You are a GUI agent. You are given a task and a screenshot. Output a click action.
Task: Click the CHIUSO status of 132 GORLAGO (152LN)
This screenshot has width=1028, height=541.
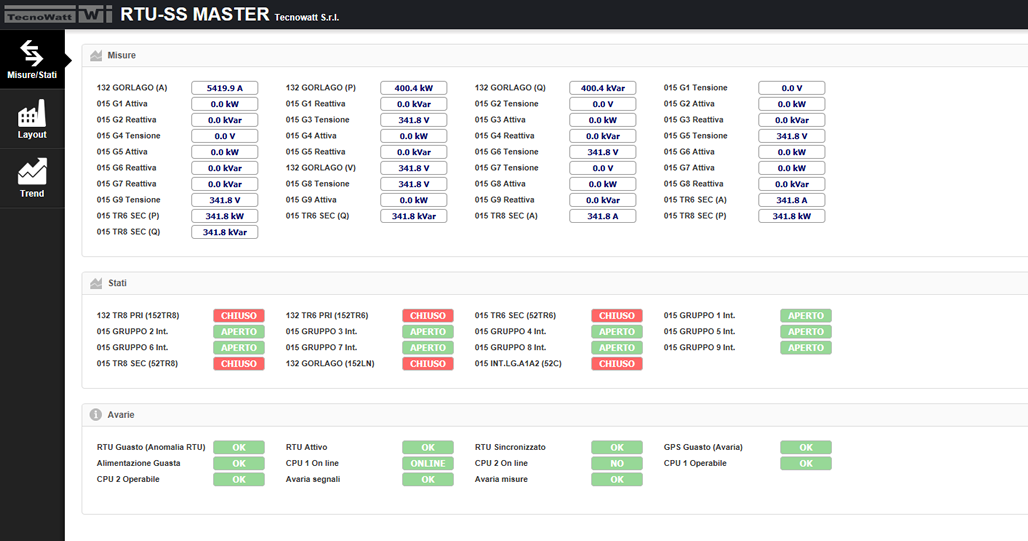tap(428, 364)
